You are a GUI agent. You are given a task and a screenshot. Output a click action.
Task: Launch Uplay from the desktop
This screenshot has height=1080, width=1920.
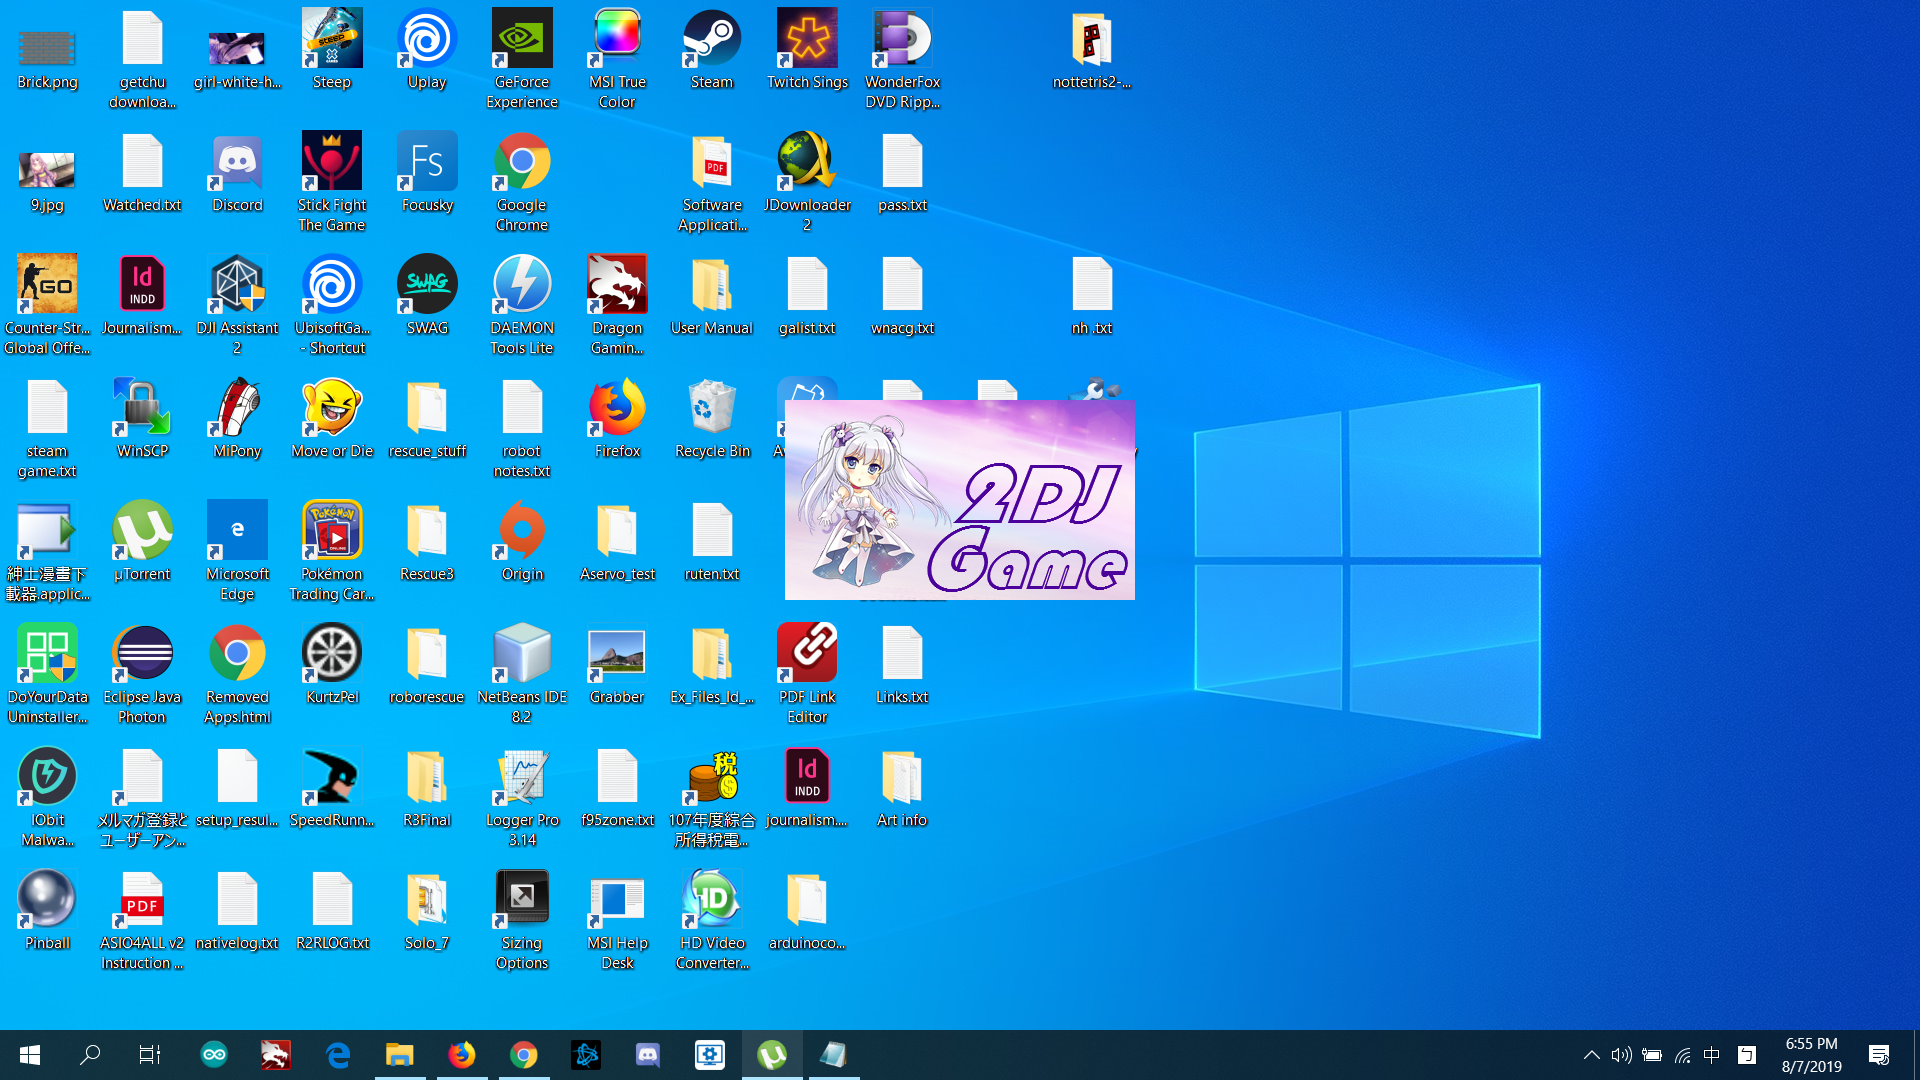[x=427, y=50]
